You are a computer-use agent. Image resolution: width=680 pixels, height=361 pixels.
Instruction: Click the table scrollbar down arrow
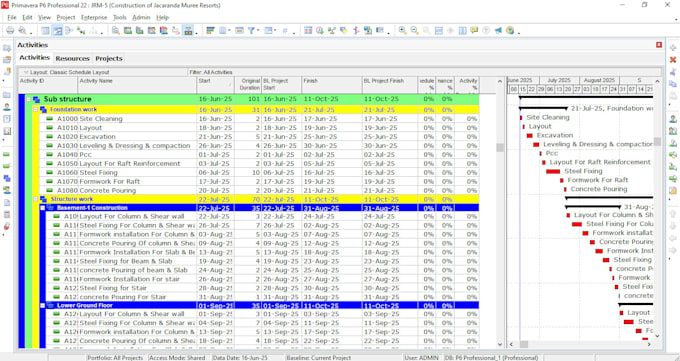pyautogui.click(x=500, y=344)
